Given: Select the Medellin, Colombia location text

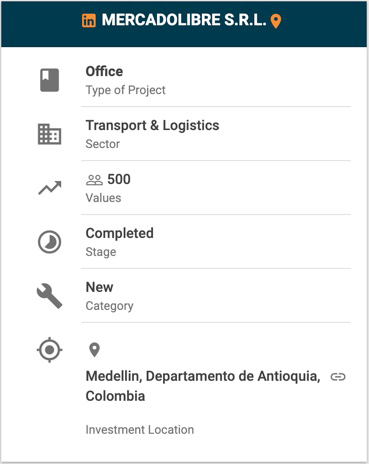Looking at the screenshot, I should point(203,386).
